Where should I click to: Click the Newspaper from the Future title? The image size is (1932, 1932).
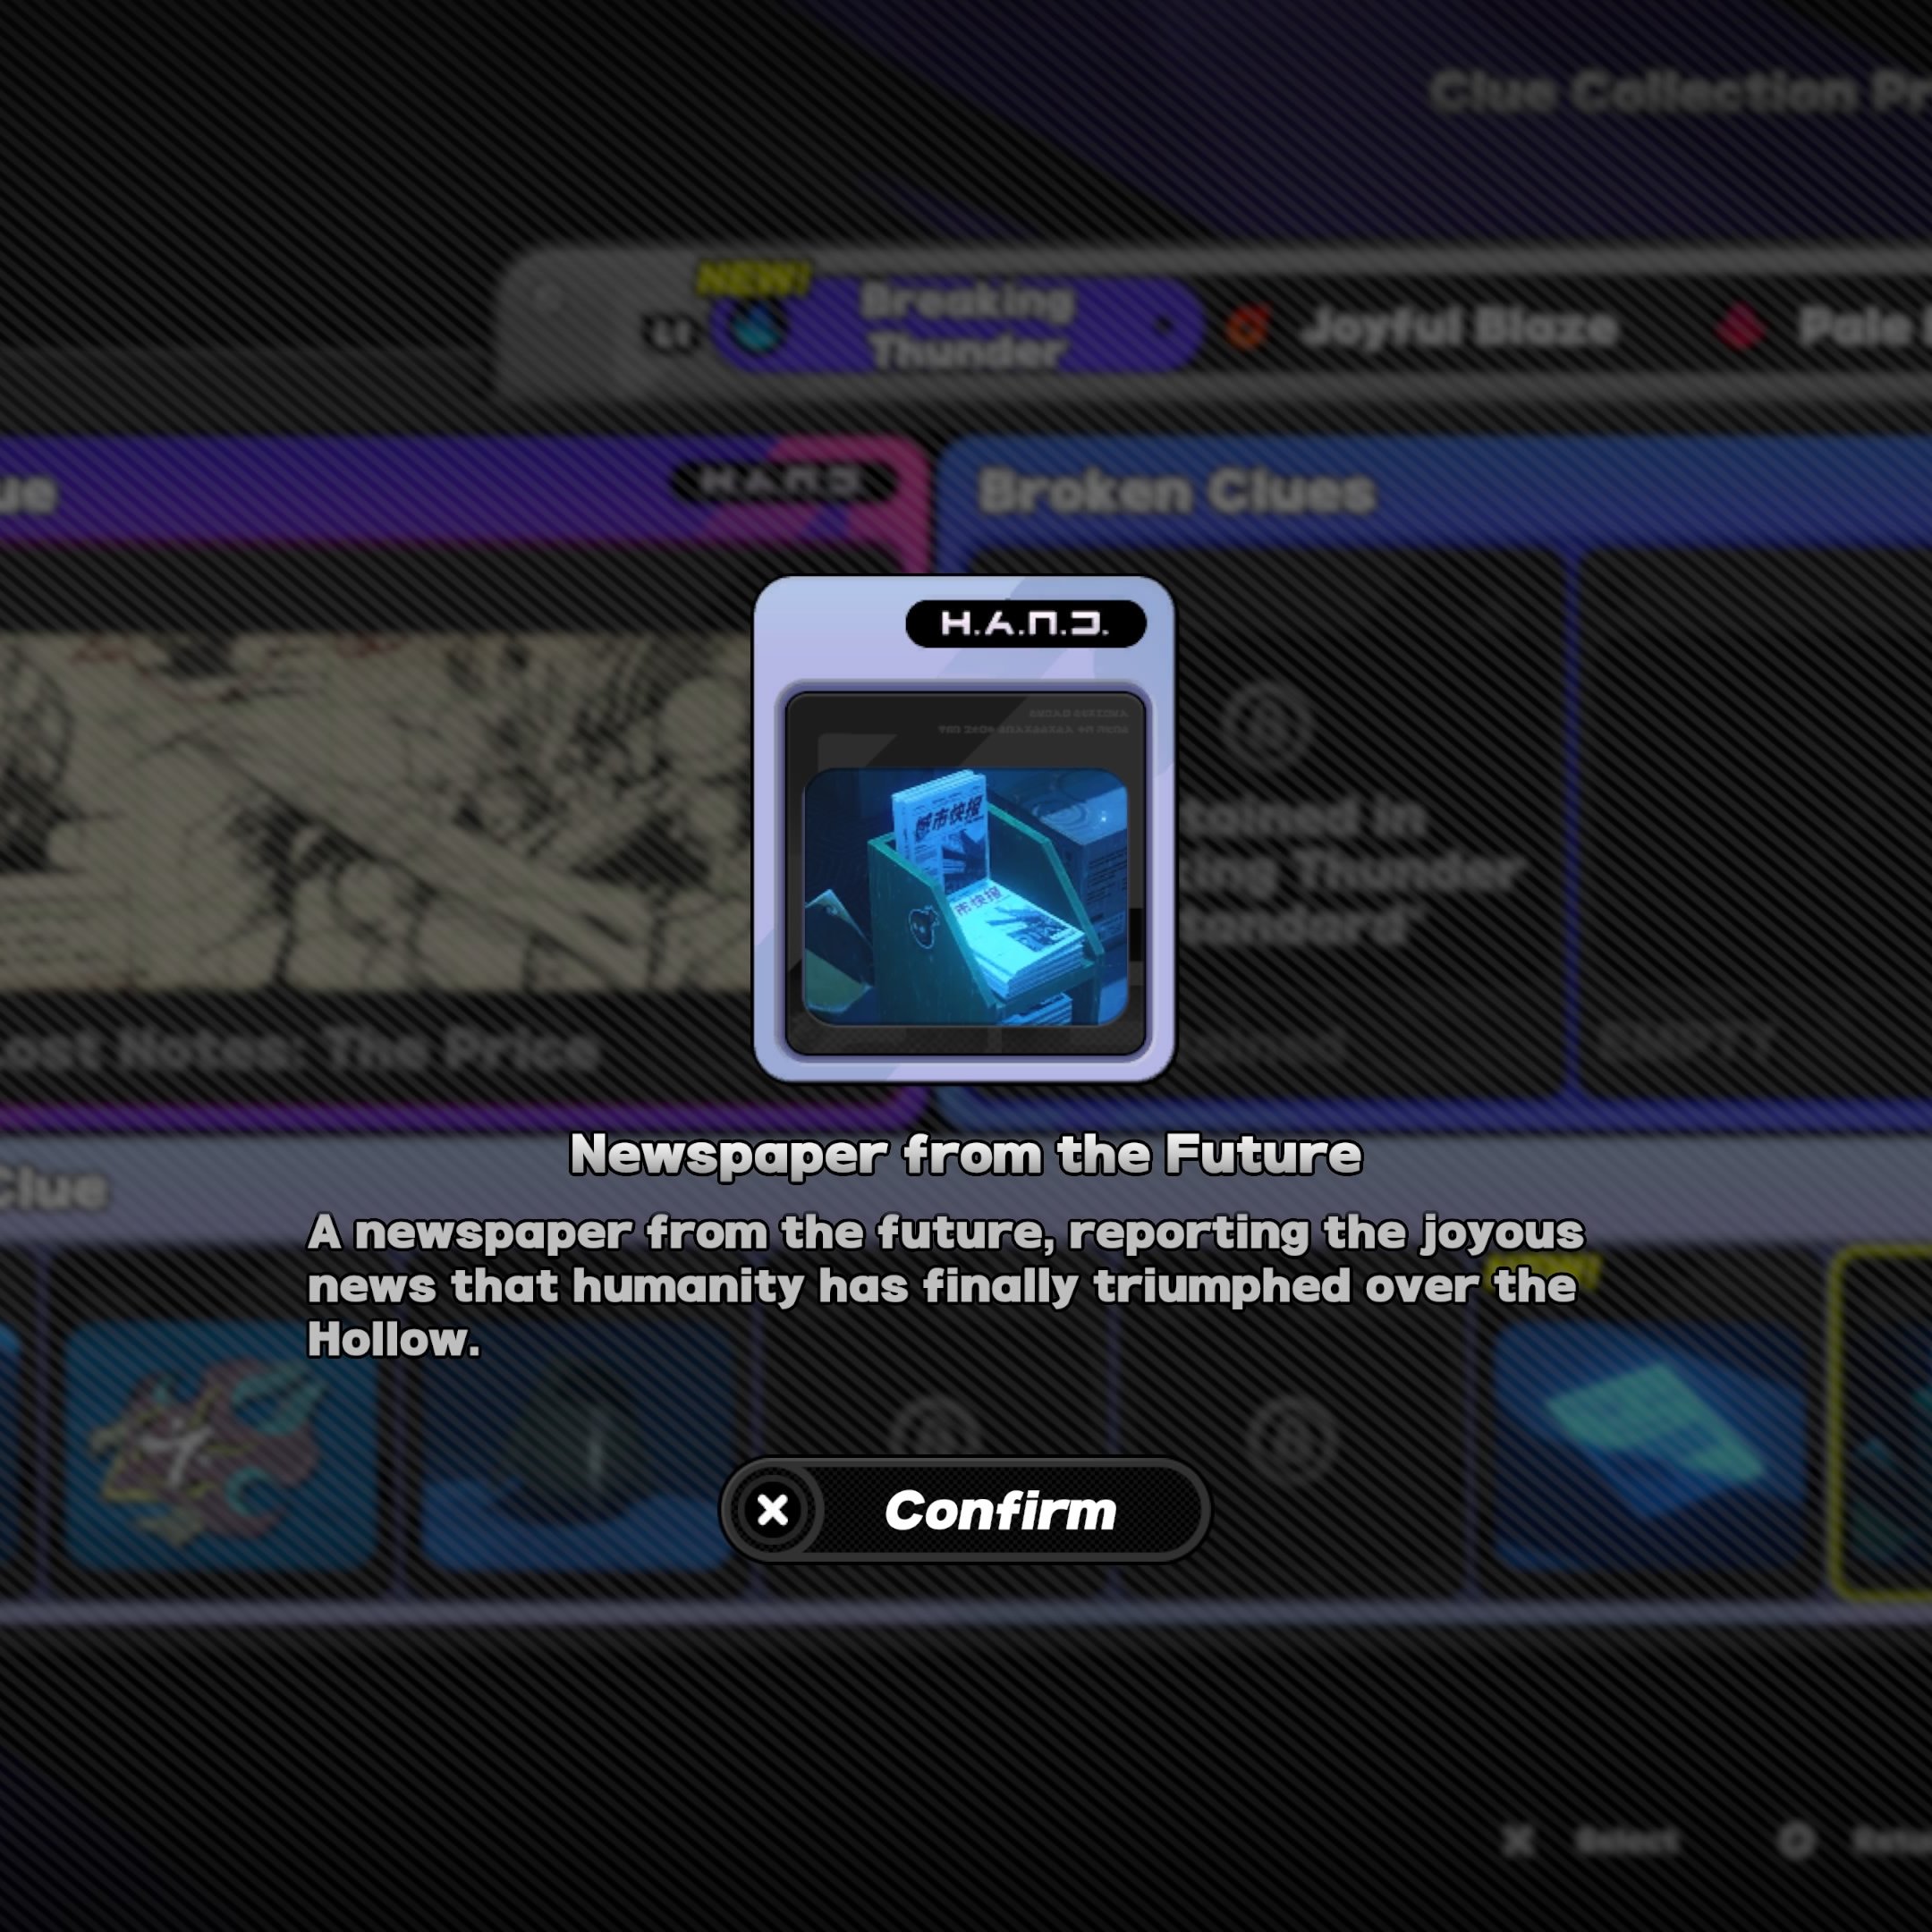[x=965, y=1155]
